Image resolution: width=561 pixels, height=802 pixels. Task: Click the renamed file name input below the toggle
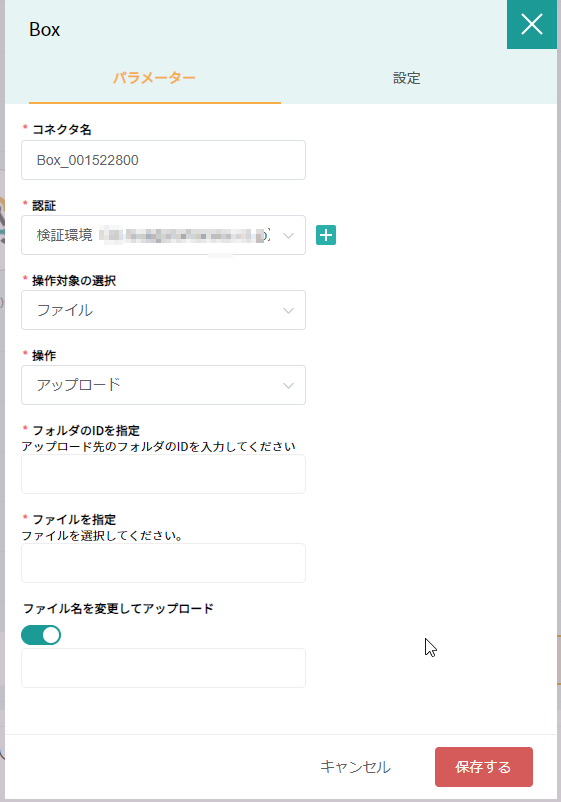click(163, 668)
